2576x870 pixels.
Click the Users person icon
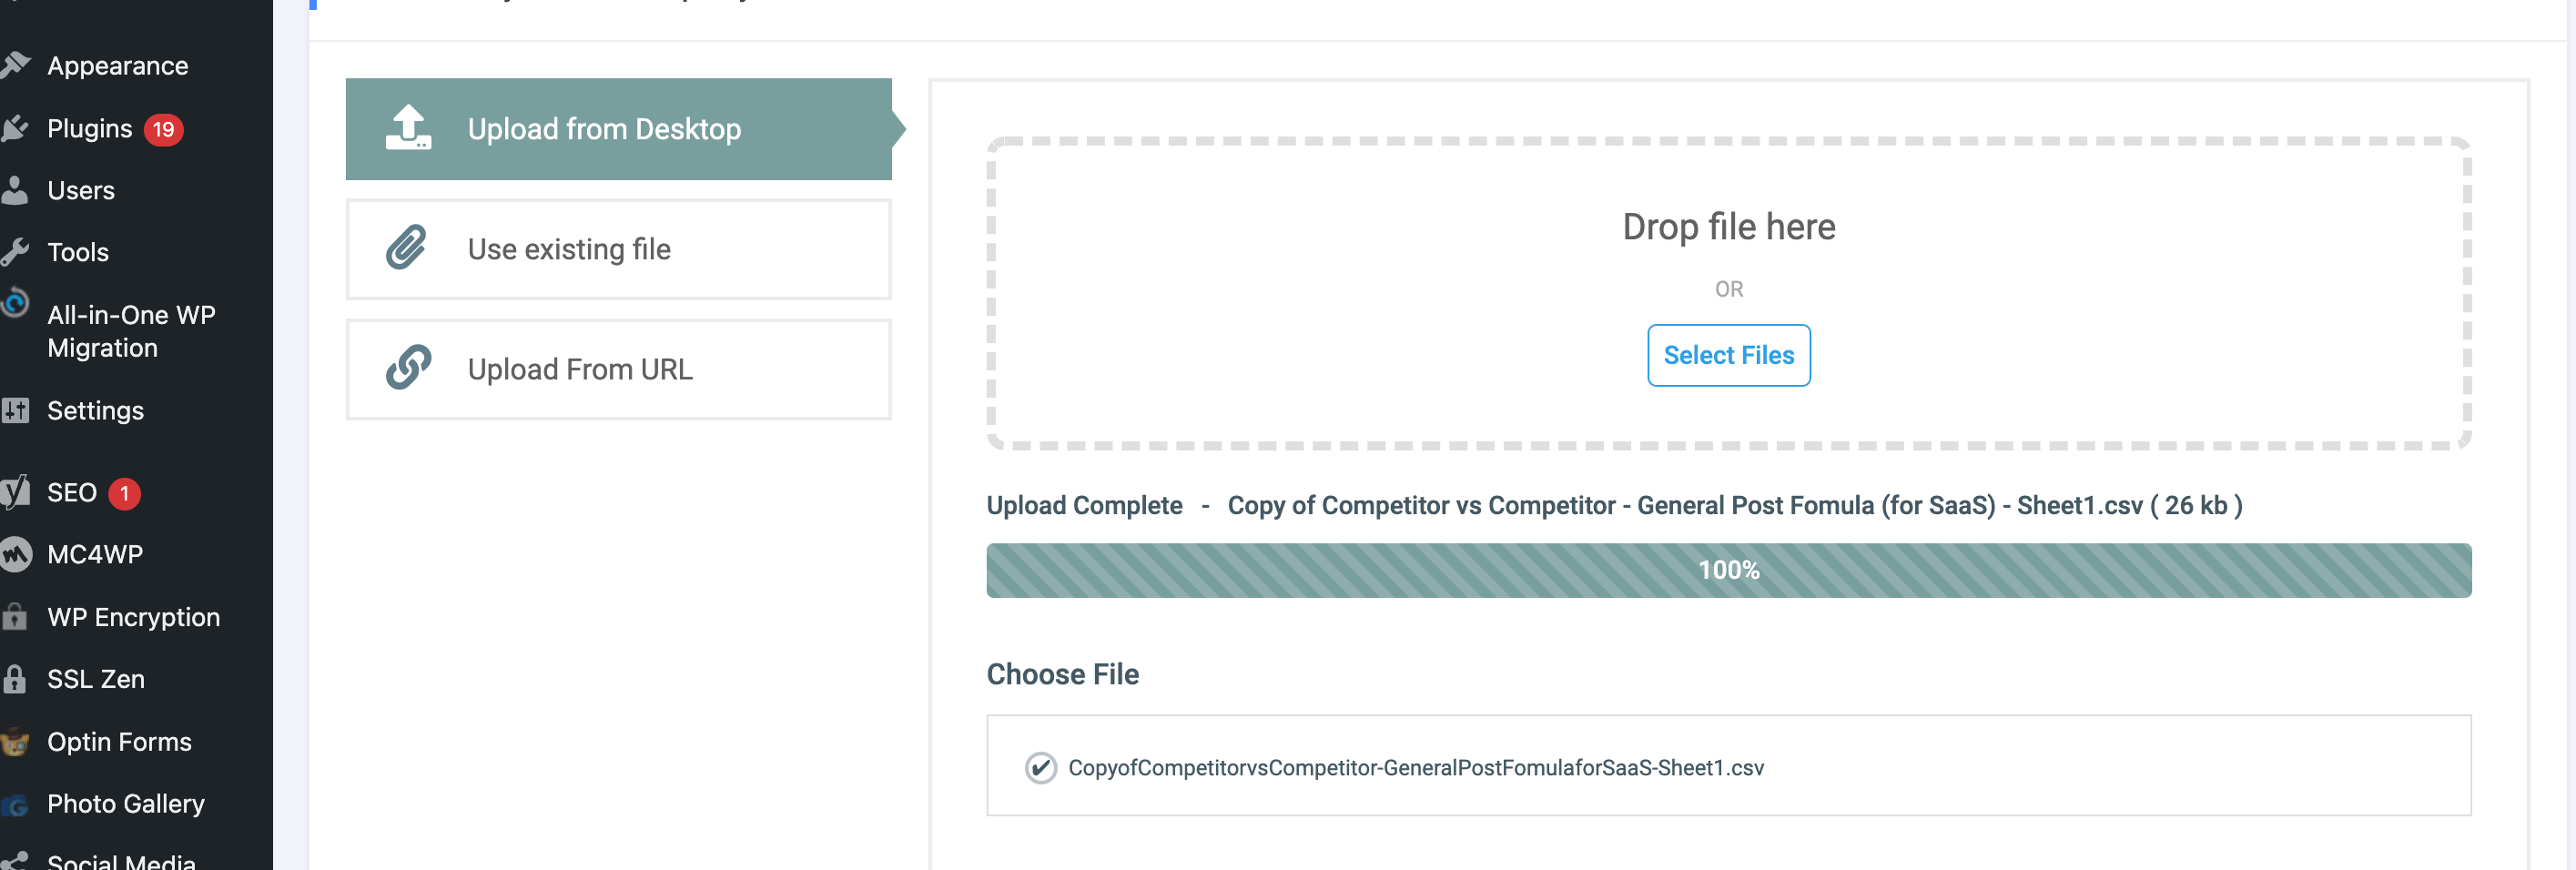pos(14,190)
